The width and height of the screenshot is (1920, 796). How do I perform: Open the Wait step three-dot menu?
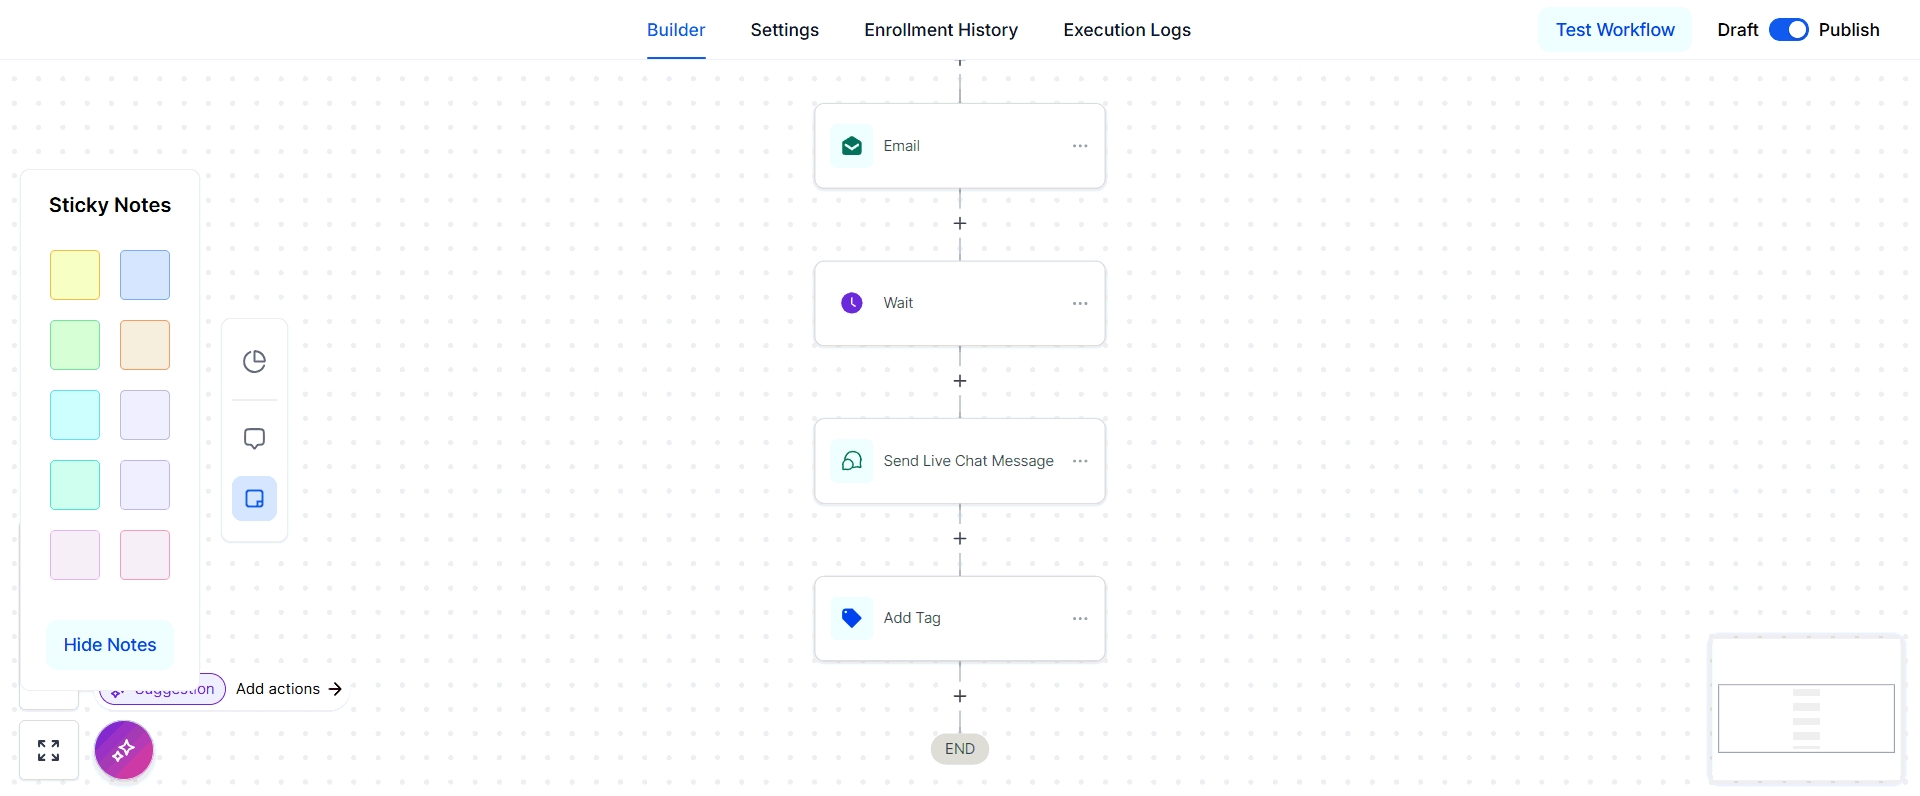1080,303
